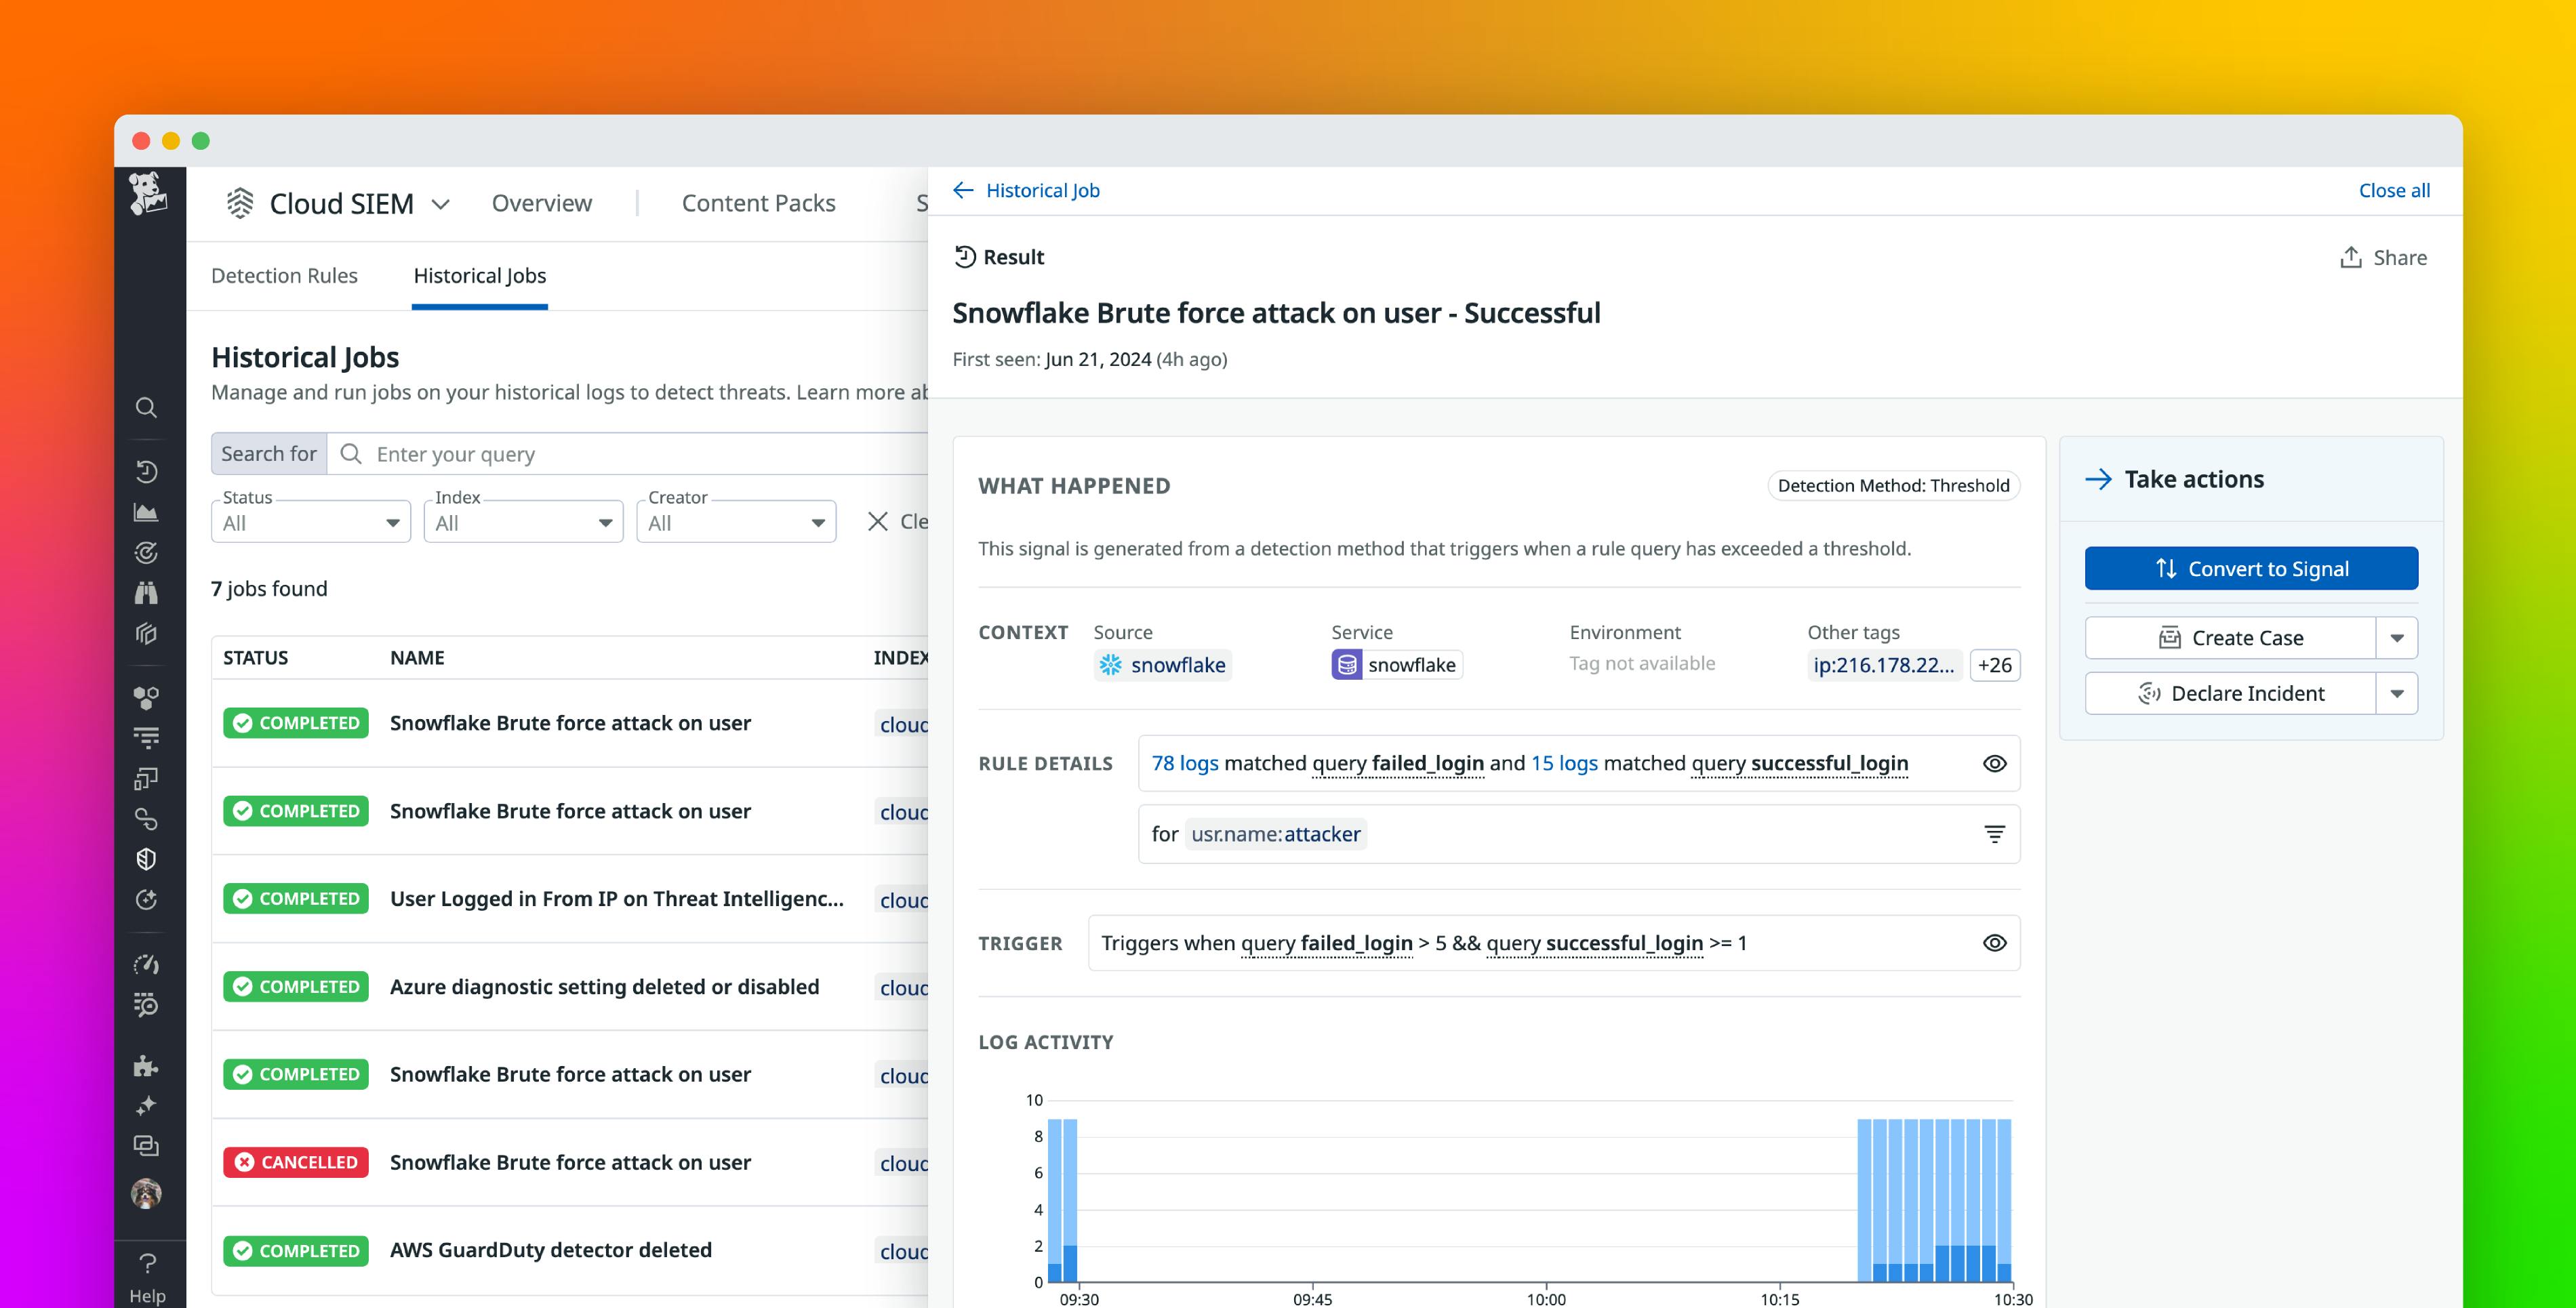Screen dimensions: 2576x1308
Task: Switch to the Detection Rules tab
Action: click(284, 275)
